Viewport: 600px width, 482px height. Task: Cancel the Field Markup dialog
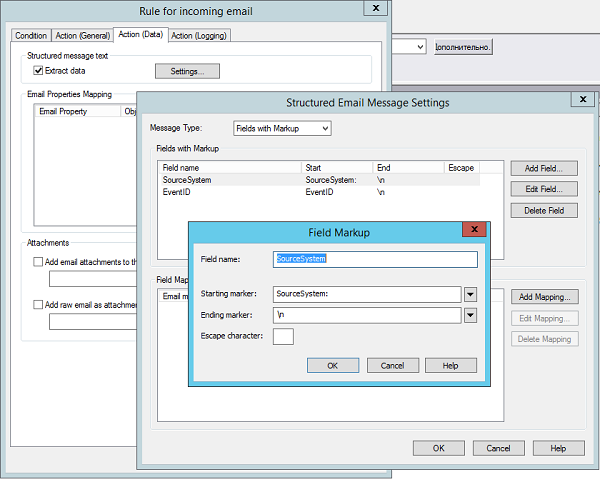[x=393, y=365]
